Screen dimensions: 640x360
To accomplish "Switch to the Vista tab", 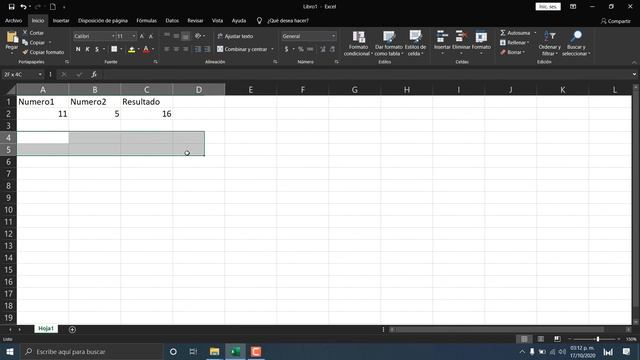I will [217, 20].
